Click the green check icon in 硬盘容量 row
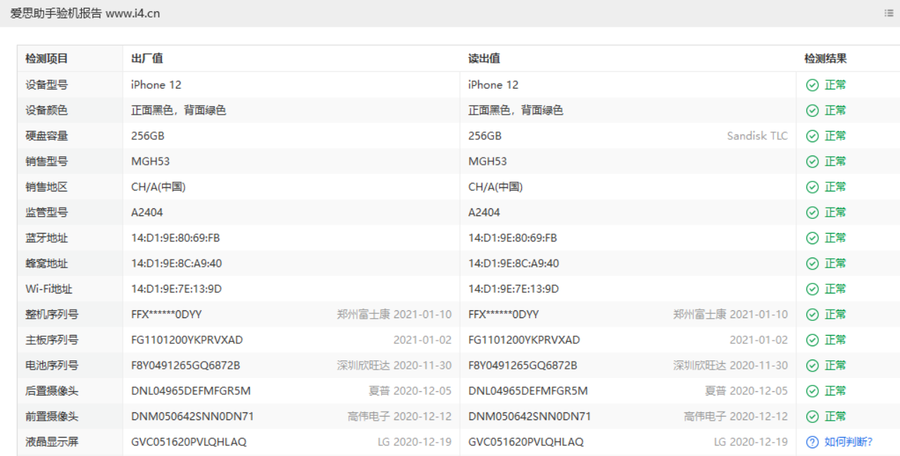Screen dimensions: 900x456 (812, 136)
